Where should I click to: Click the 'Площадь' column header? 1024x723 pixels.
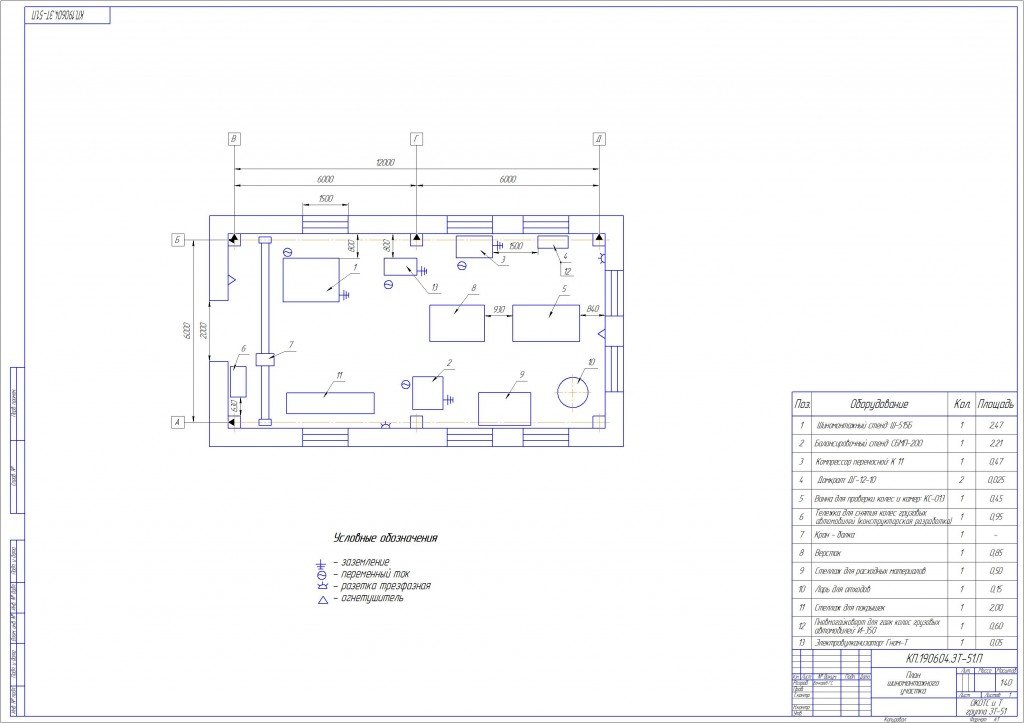click(996, 405)
